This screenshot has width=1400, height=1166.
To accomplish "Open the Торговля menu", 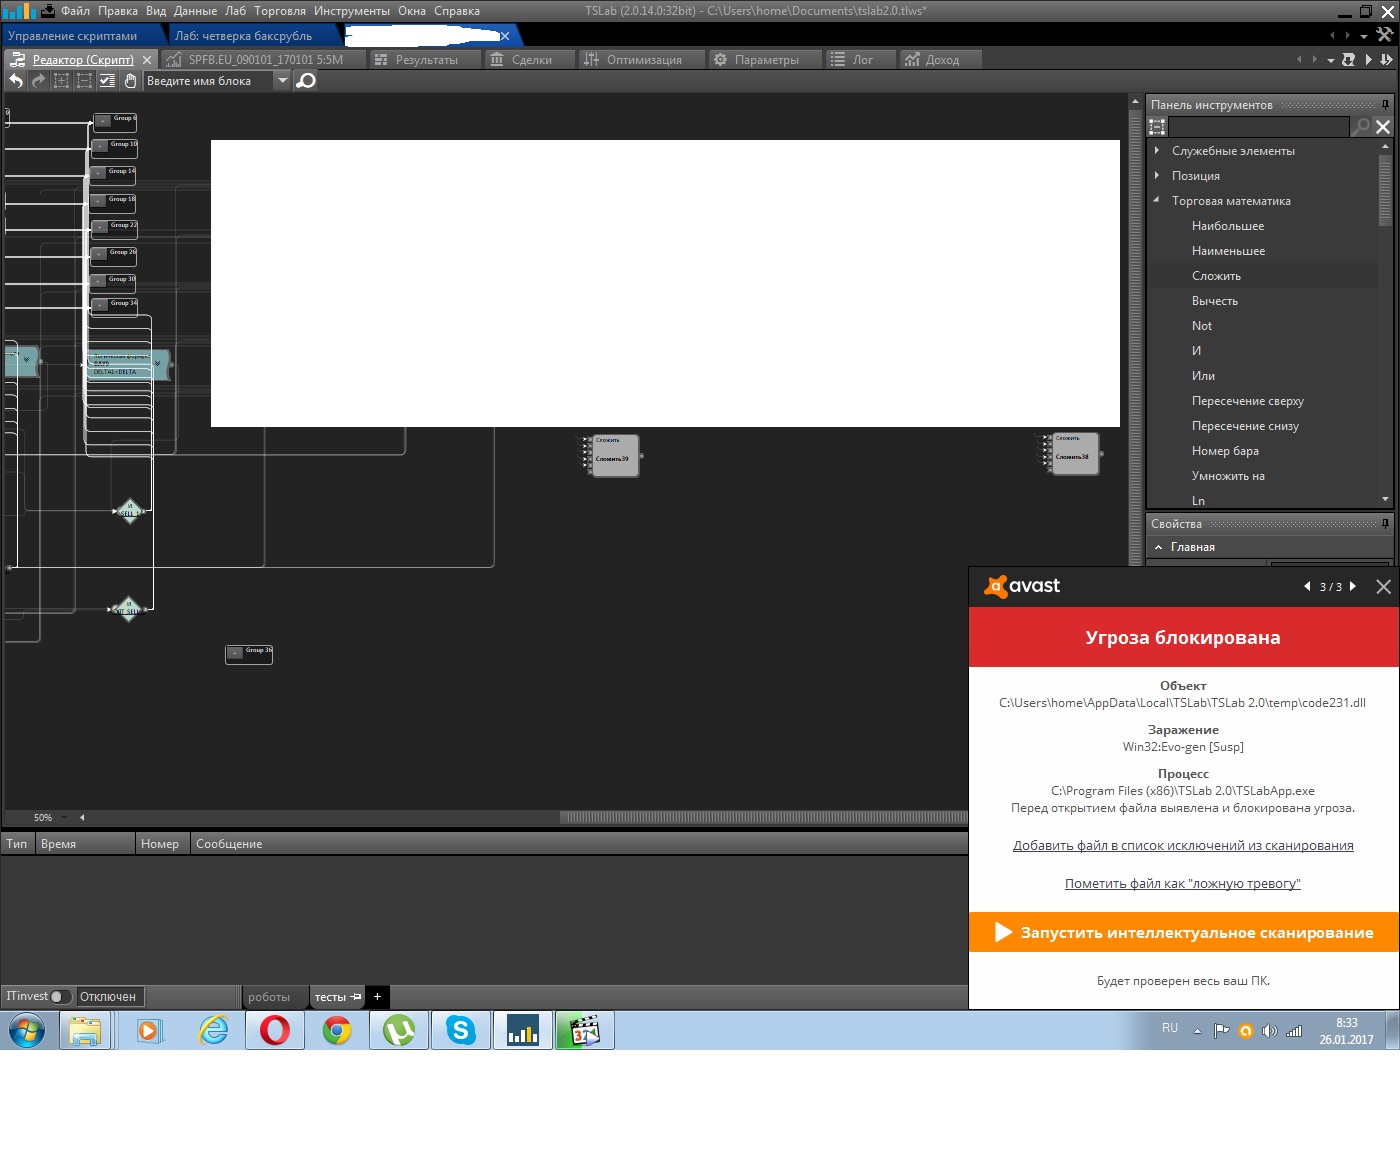I will [x=280, y=11].
